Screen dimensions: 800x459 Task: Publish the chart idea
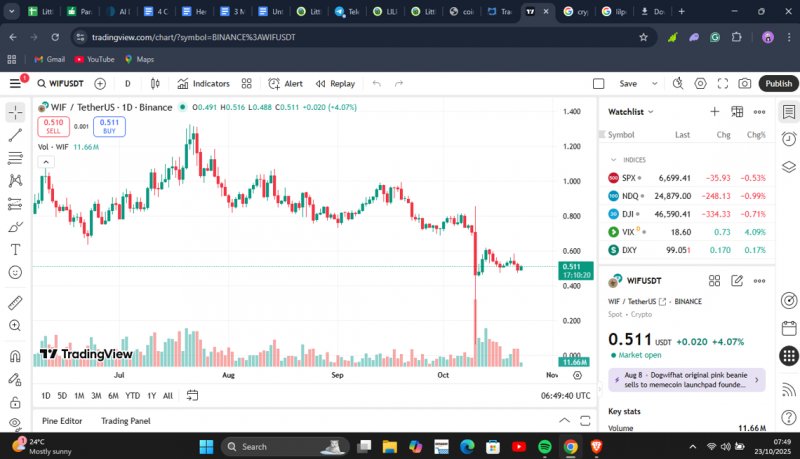(x=778, y=84)
